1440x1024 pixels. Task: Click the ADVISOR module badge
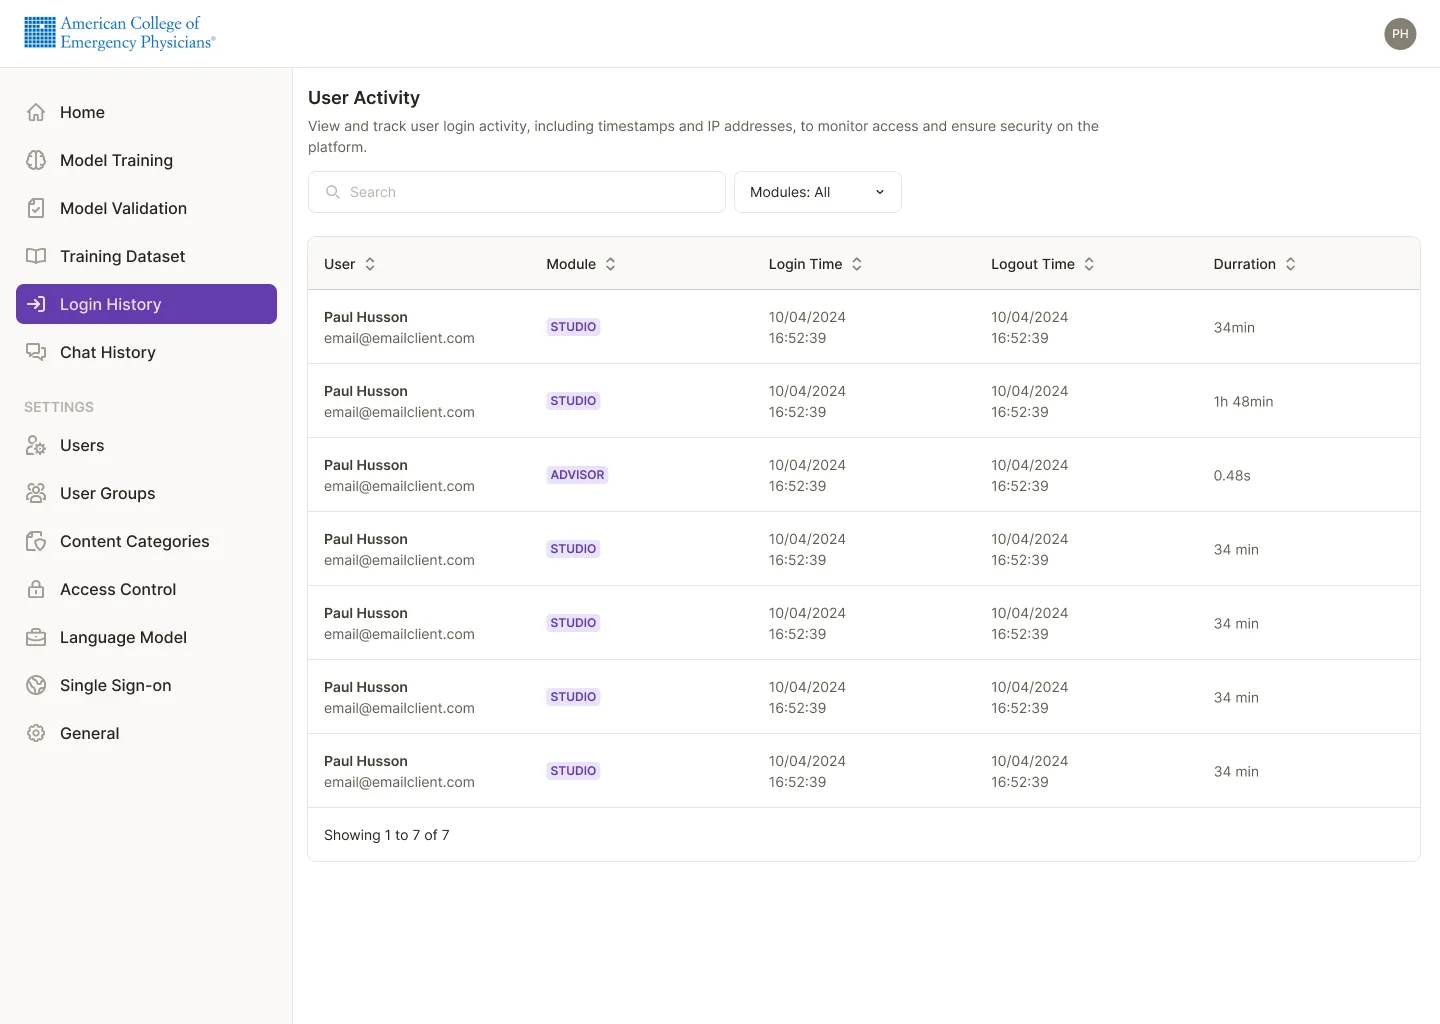coord(577,475)
